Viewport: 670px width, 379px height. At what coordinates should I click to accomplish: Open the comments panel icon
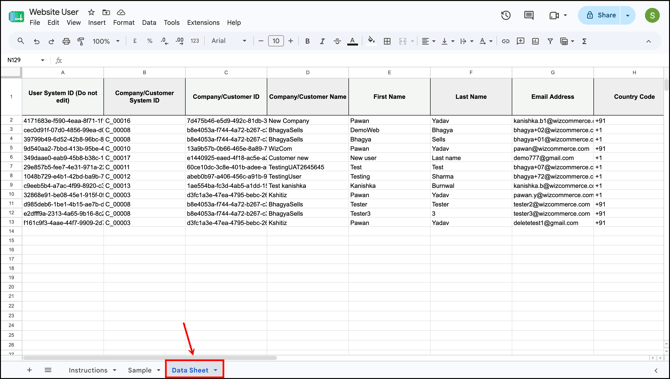point(529,15)
